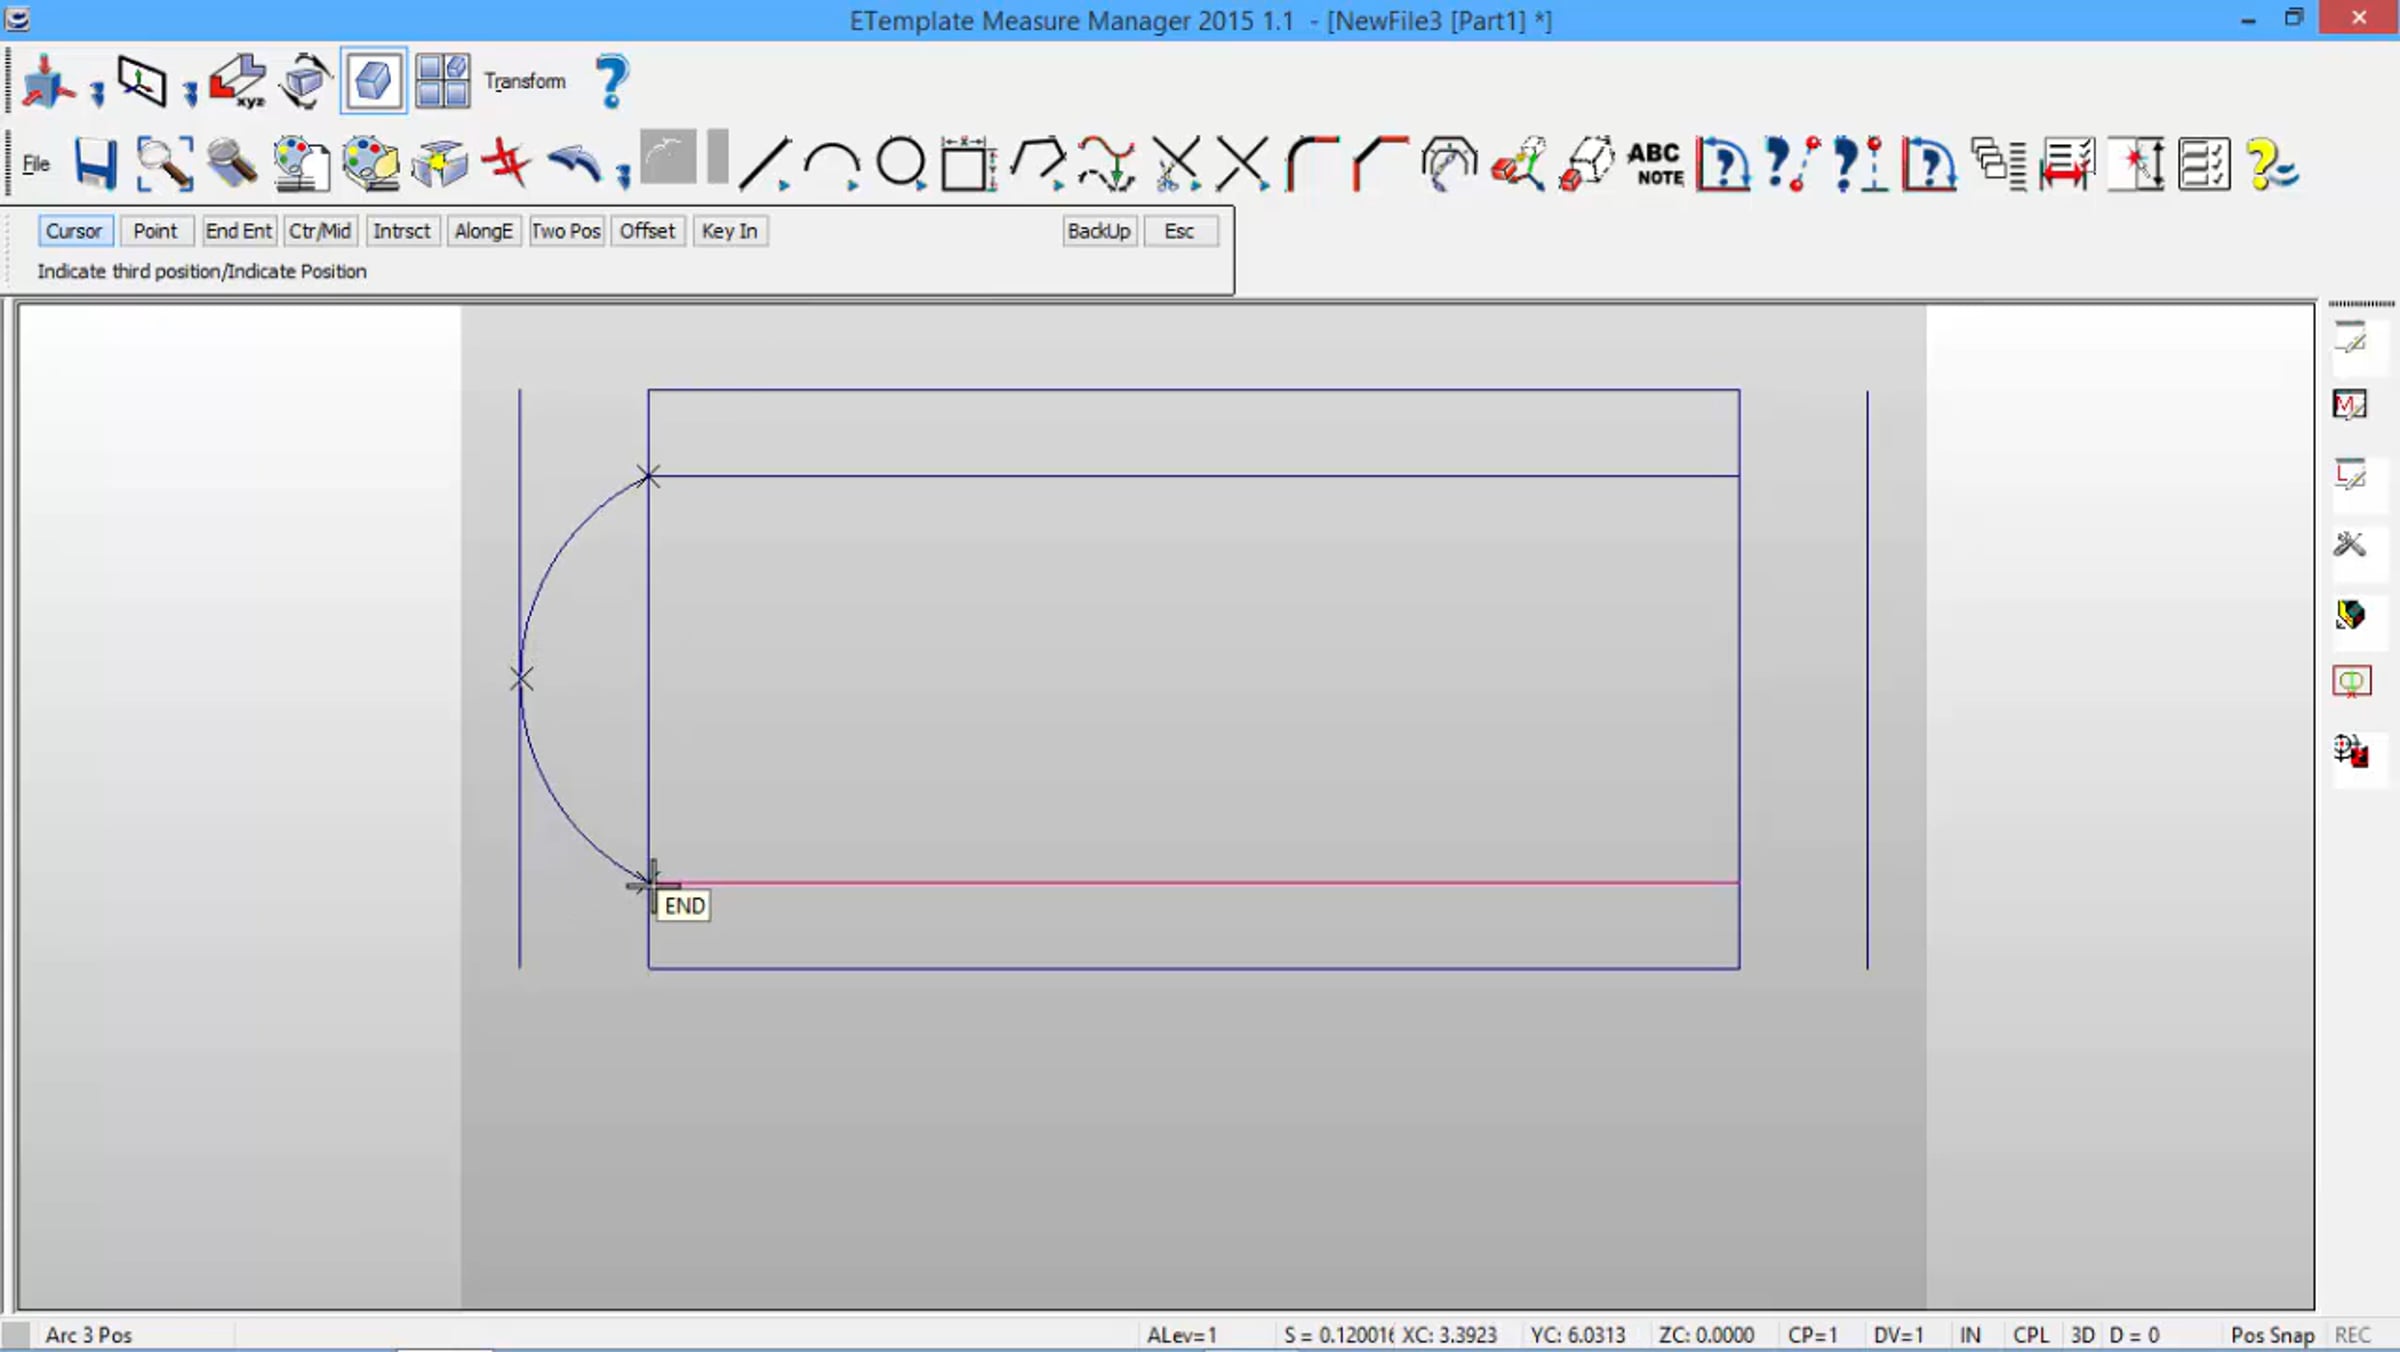Expand dropdown arrow next to axis cube icon
2400x1352 pixels.
pos(97,94)
